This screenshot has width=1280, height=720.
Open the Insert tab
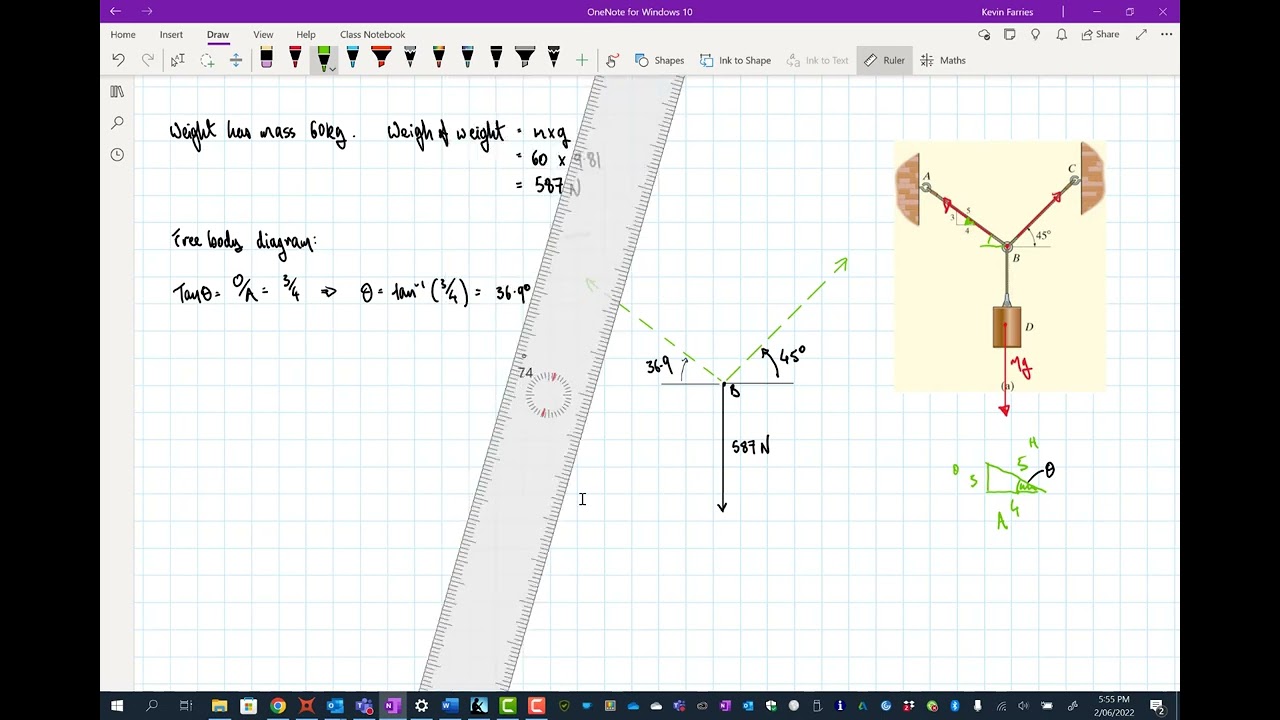click(171, 34)
